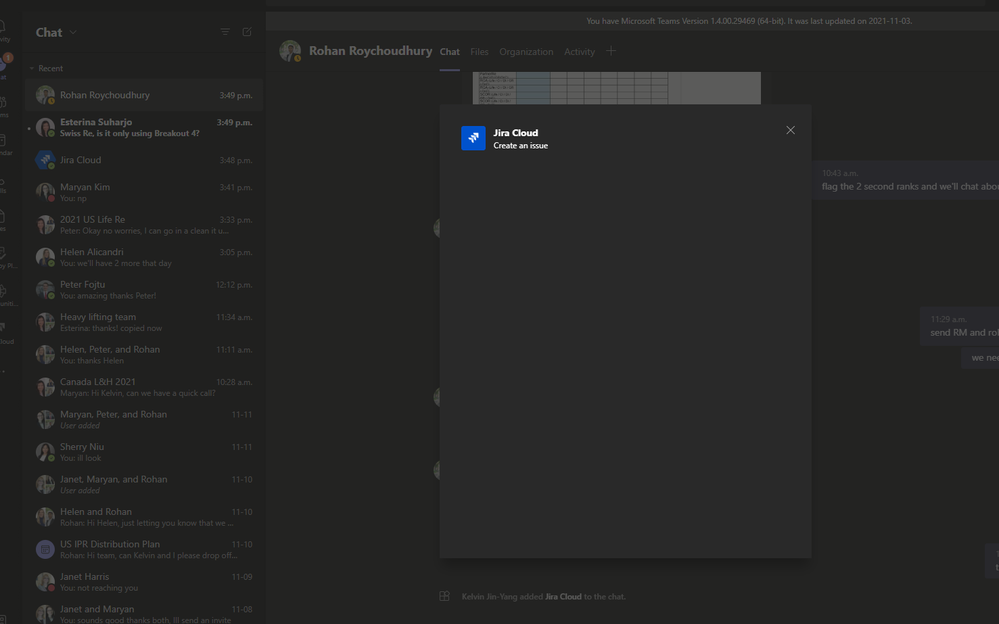Switch to the Chat tab
Image resolution: width=999 pixels, height=624 pixels.
450,52
